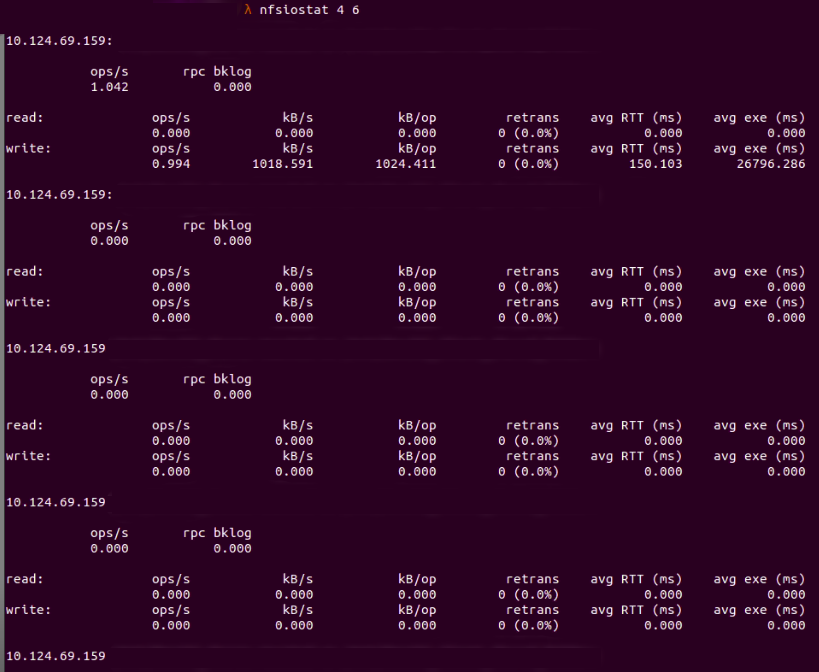Click the "nfsiostat 4 6" command text

pos(308,11)
